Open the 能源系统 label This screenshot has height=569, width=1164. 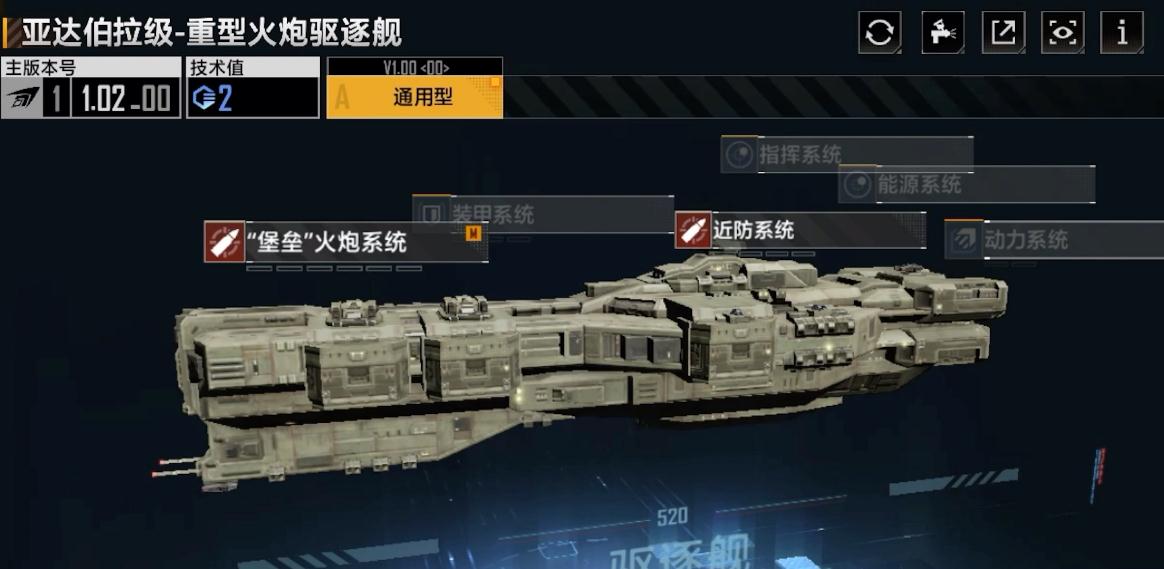click(919, 184)
